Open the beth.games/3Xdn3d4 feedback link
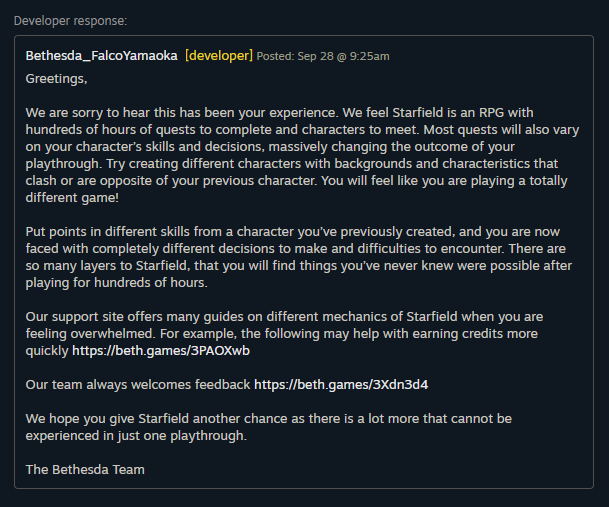 [x=341, y=385]
